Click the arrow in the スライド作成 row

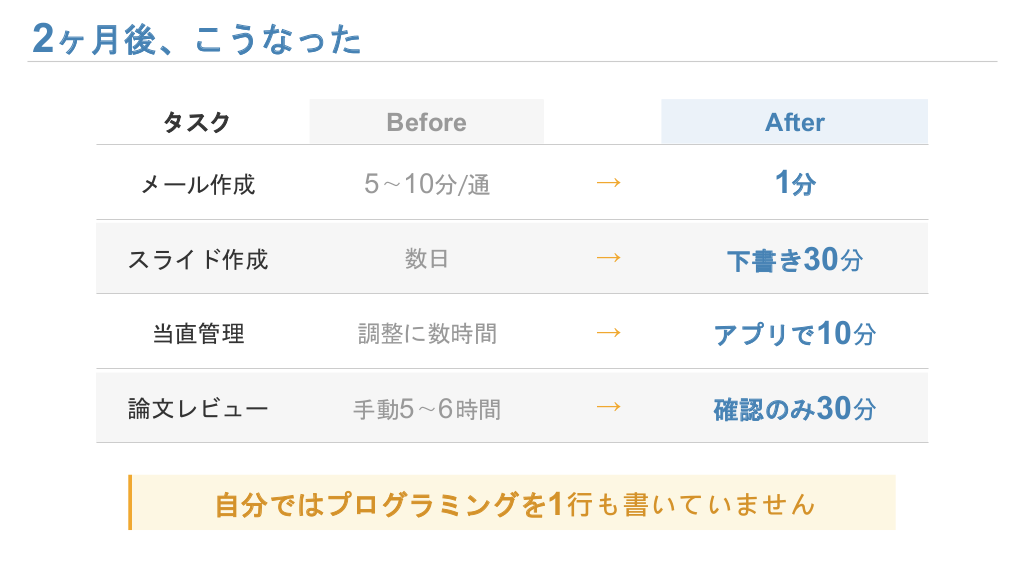tap(608, 257)
